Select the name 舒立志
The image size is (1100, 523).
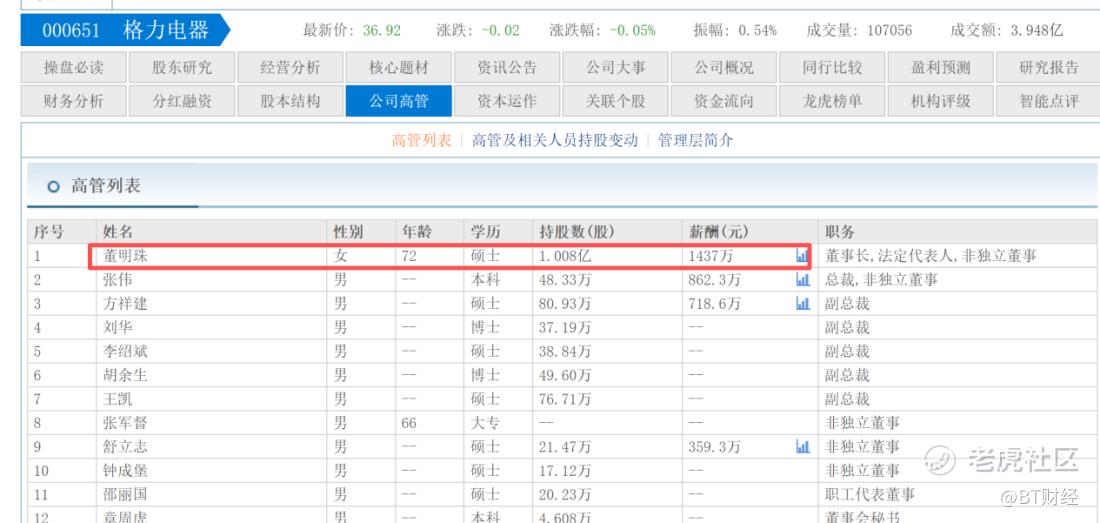click(126, 447)
